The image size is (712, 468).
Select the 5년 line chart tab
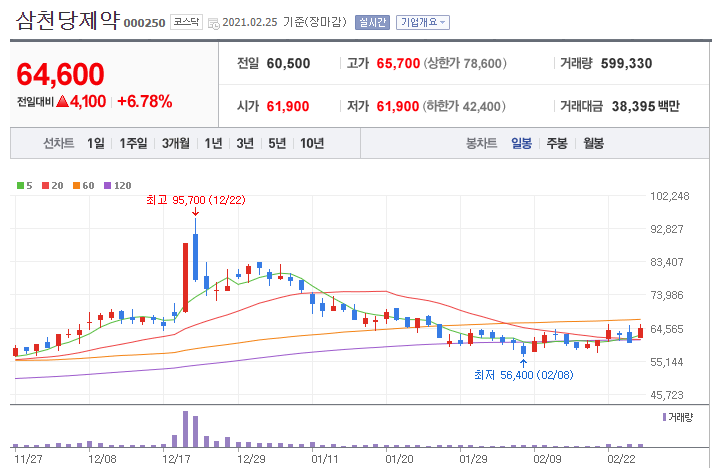pos(277,143)
